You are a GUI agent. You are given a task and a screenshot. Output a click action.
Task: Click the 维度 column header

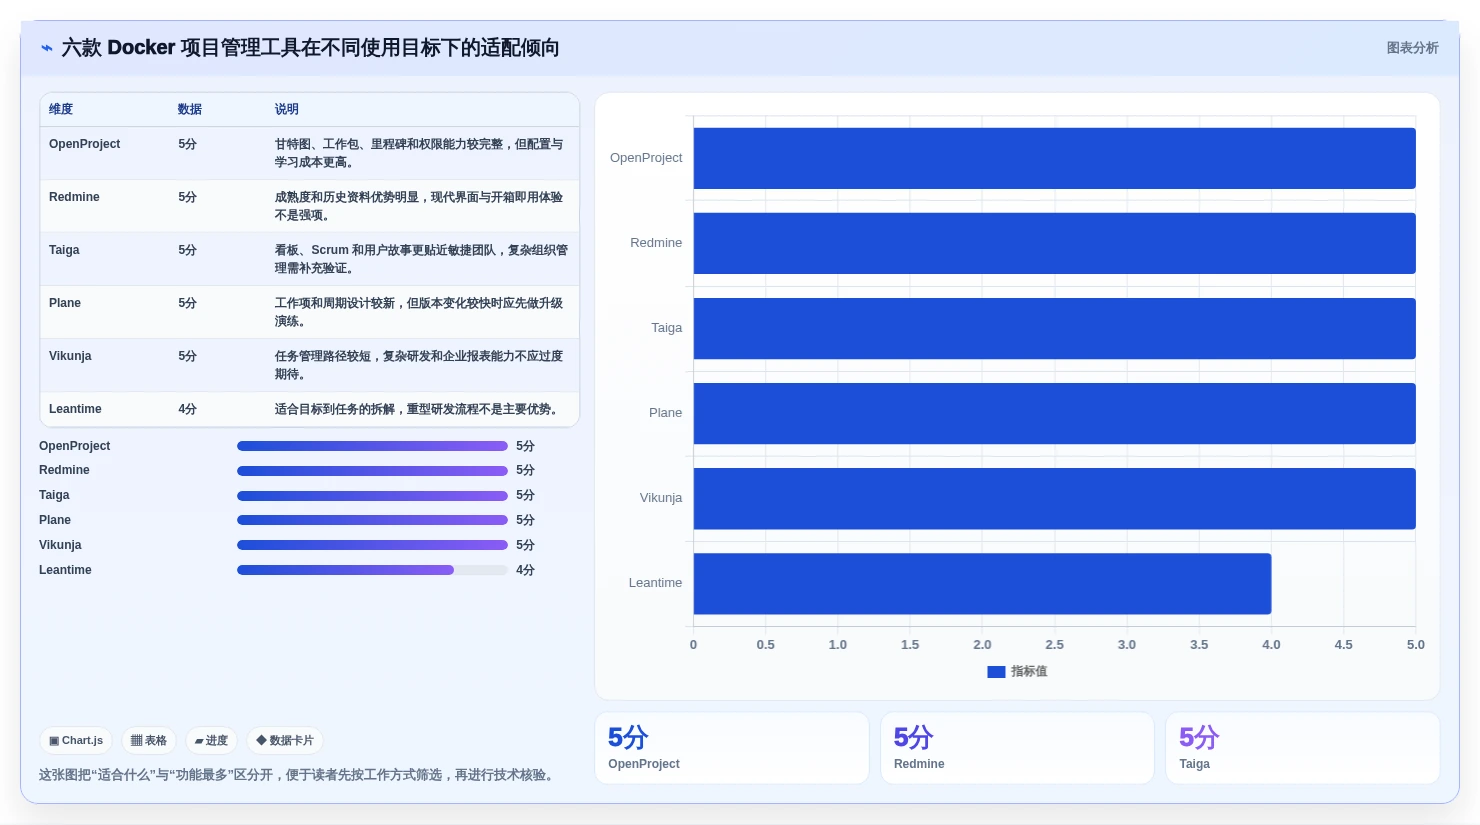(61, 109)
